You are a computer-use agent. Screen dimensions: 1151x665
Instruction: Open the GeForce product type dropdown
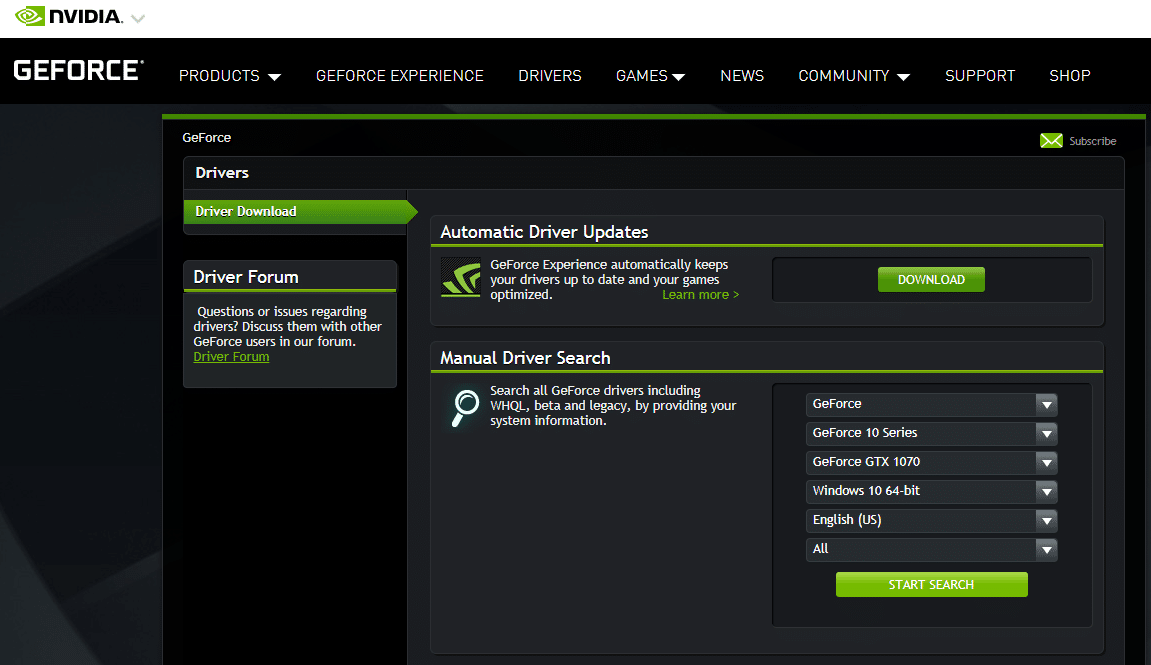(931, 404)
